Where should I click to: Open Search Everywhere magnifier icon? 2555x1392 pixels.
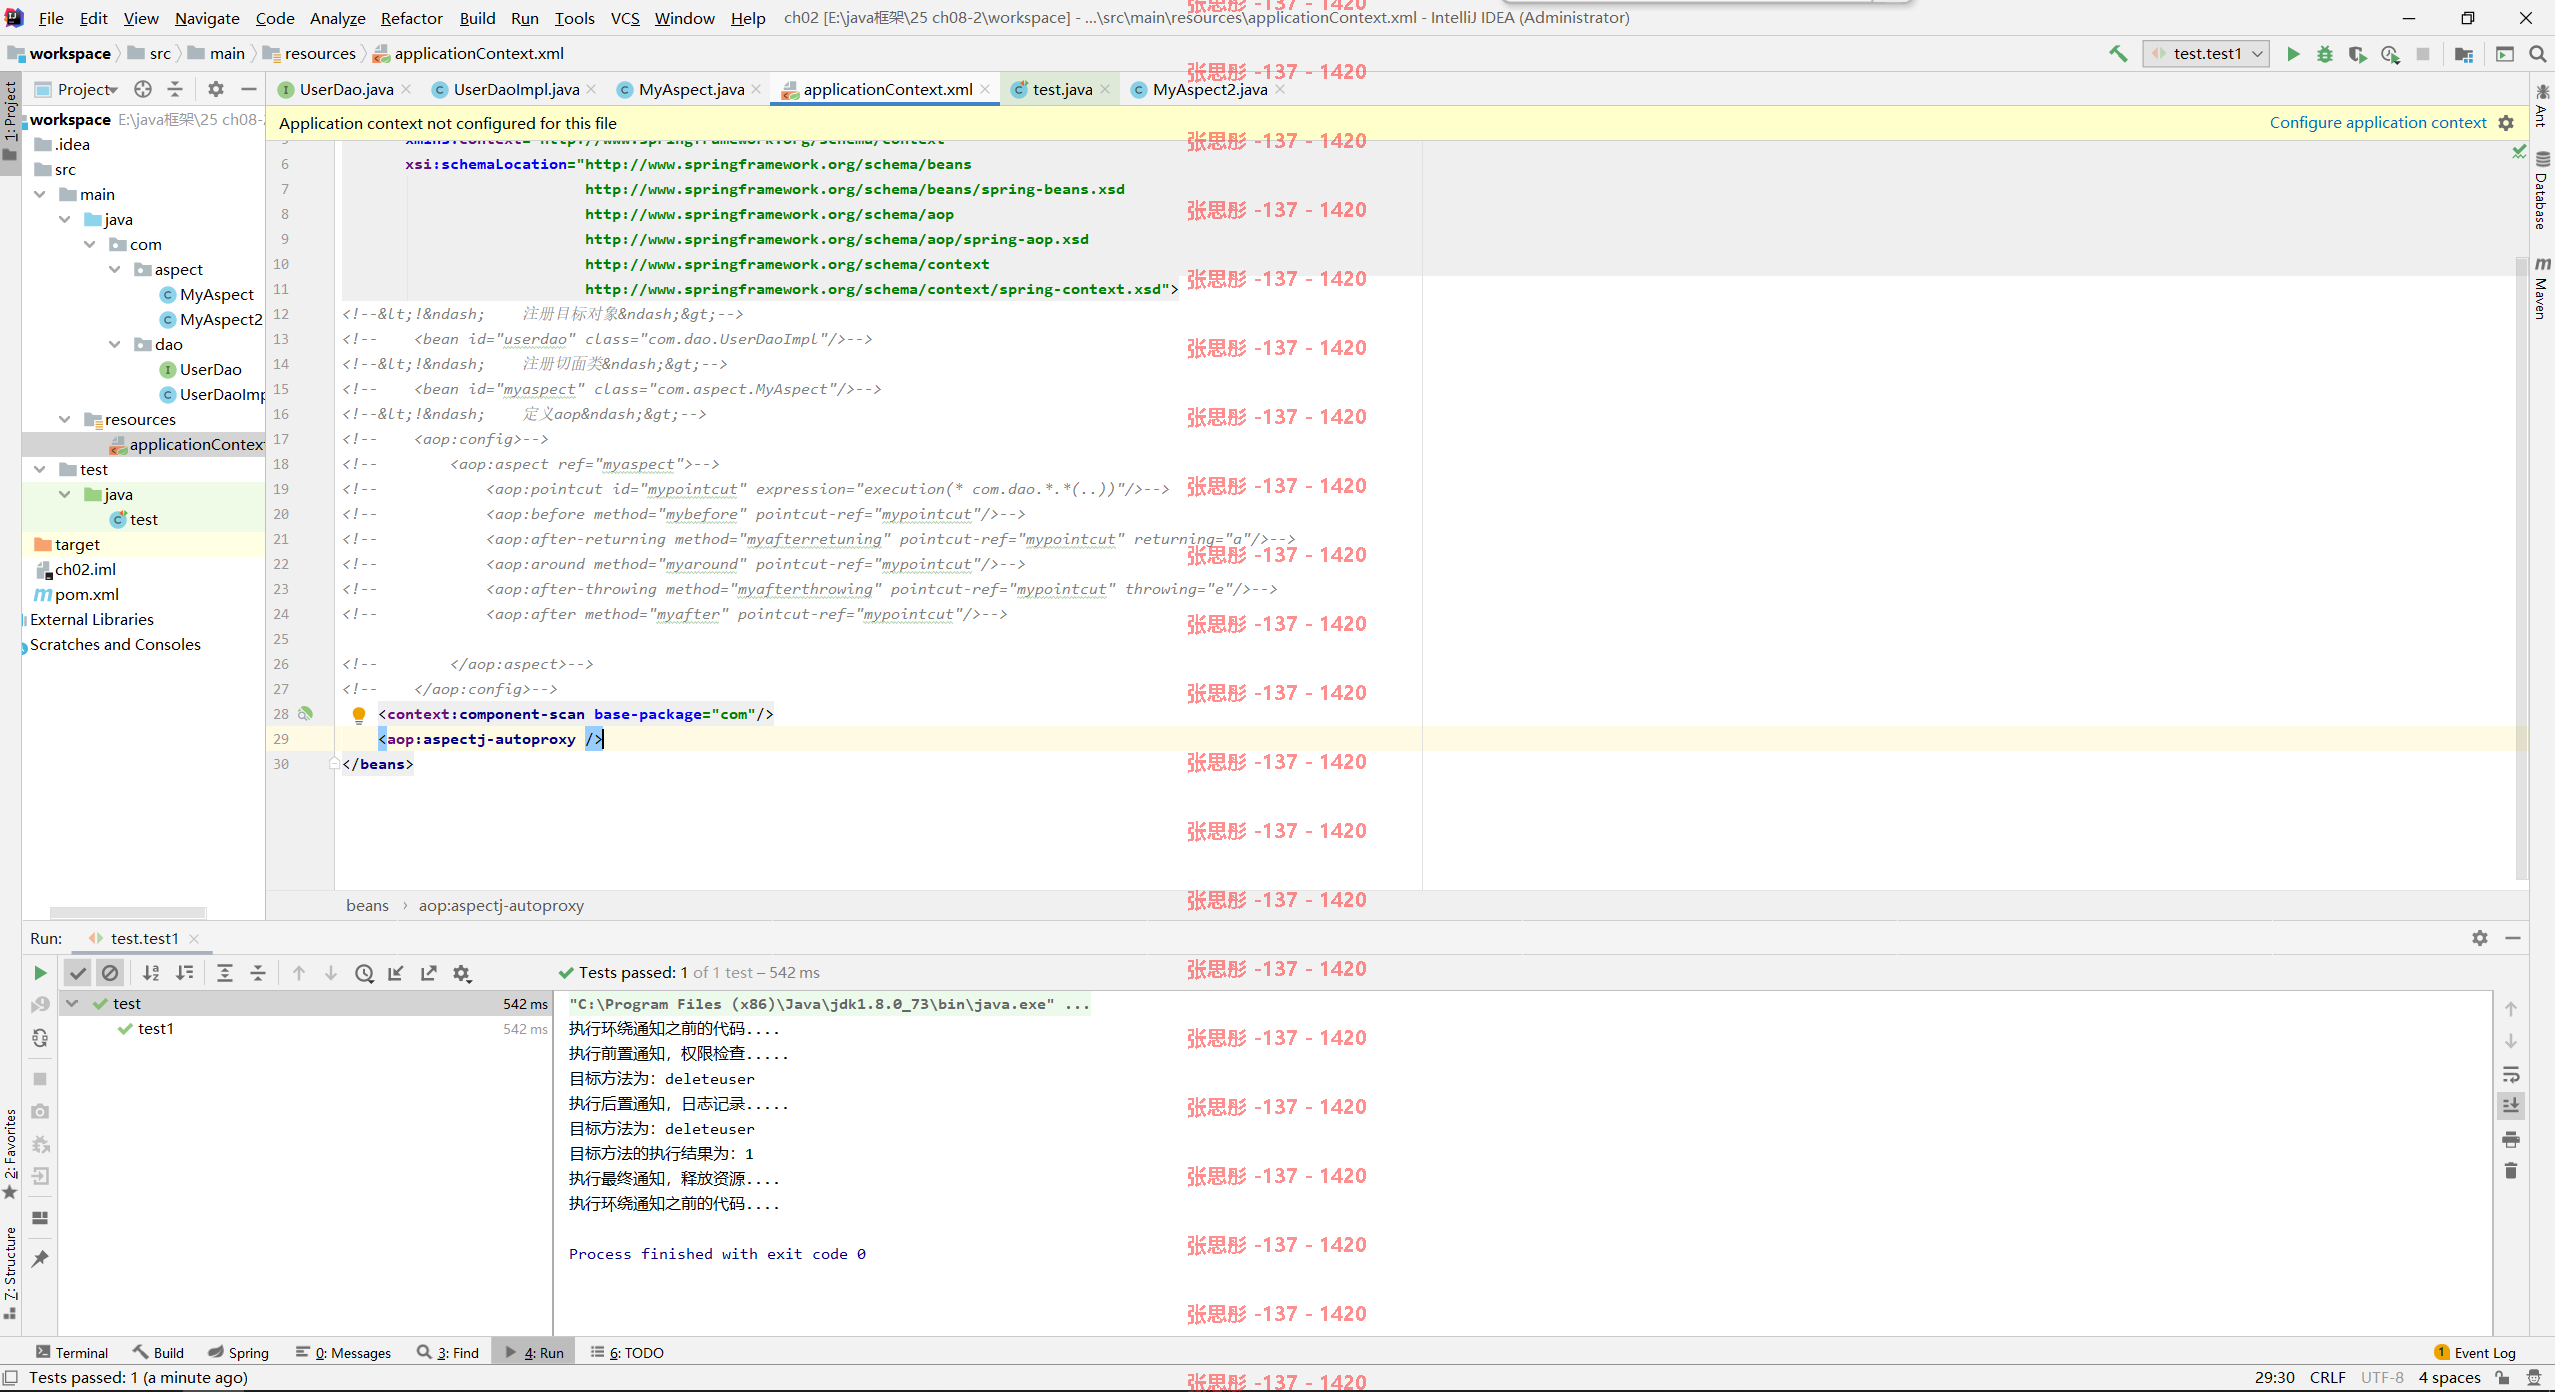pyautogui.click(x=2537, y=54)
